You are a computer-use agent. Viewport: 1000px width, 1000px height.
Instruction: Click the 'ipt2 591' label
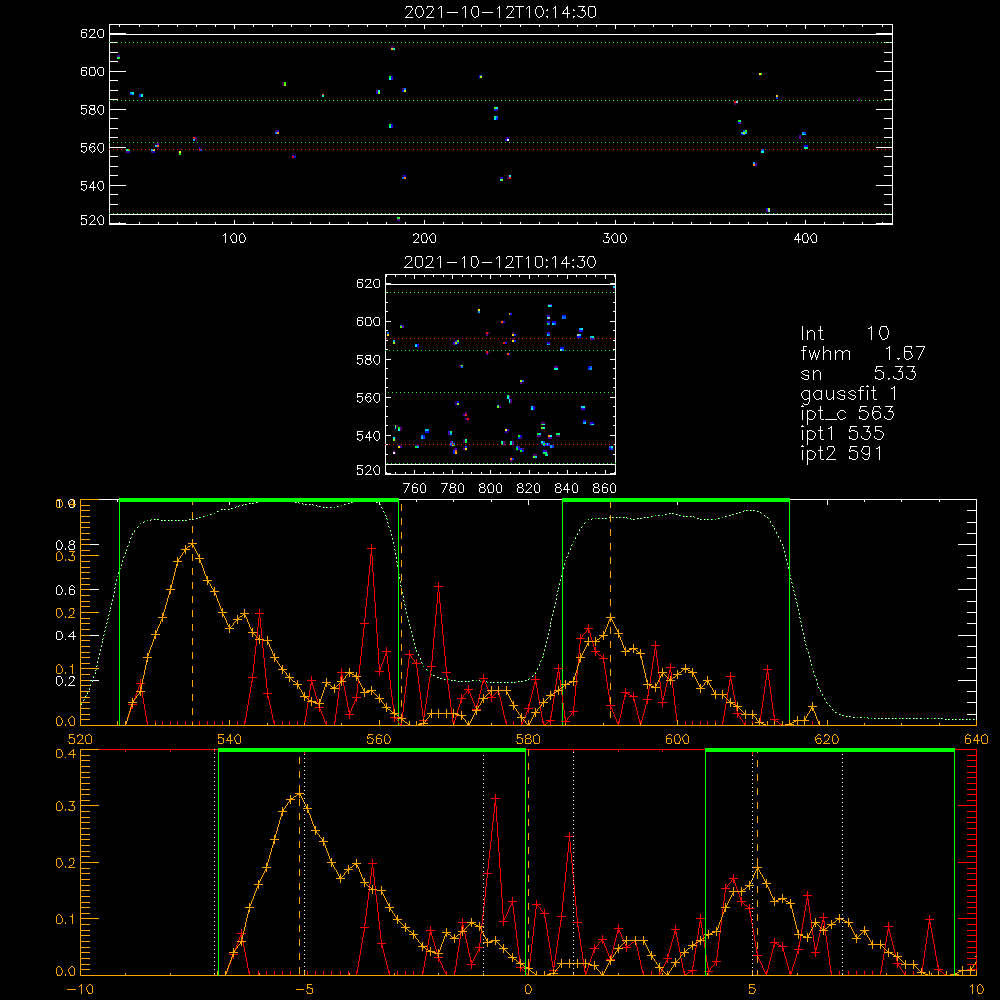point(842,453)
